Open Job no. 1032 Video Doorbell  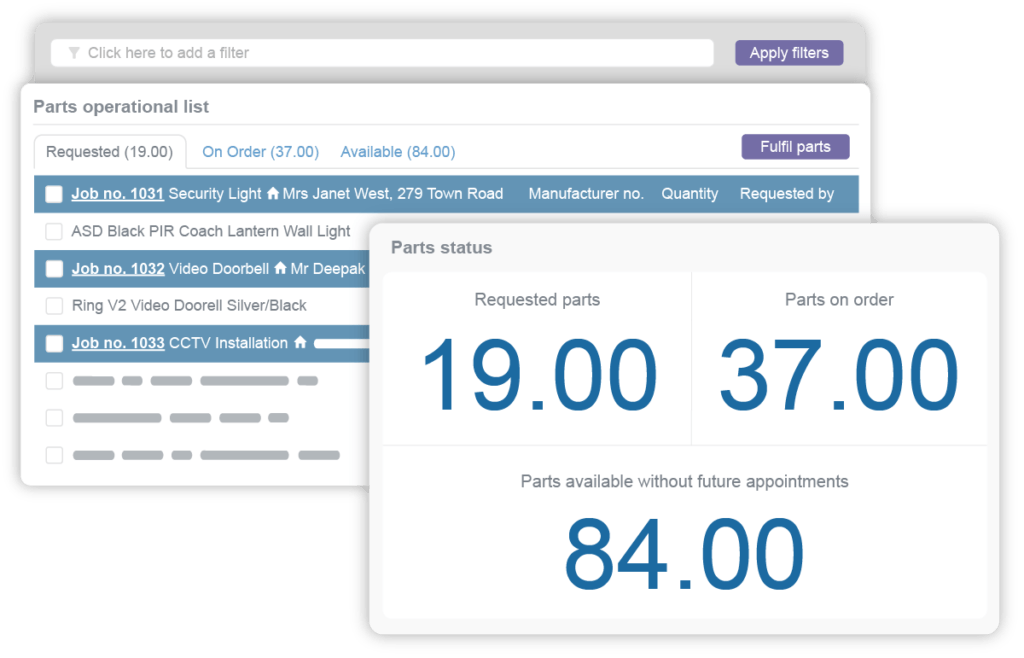118,268
